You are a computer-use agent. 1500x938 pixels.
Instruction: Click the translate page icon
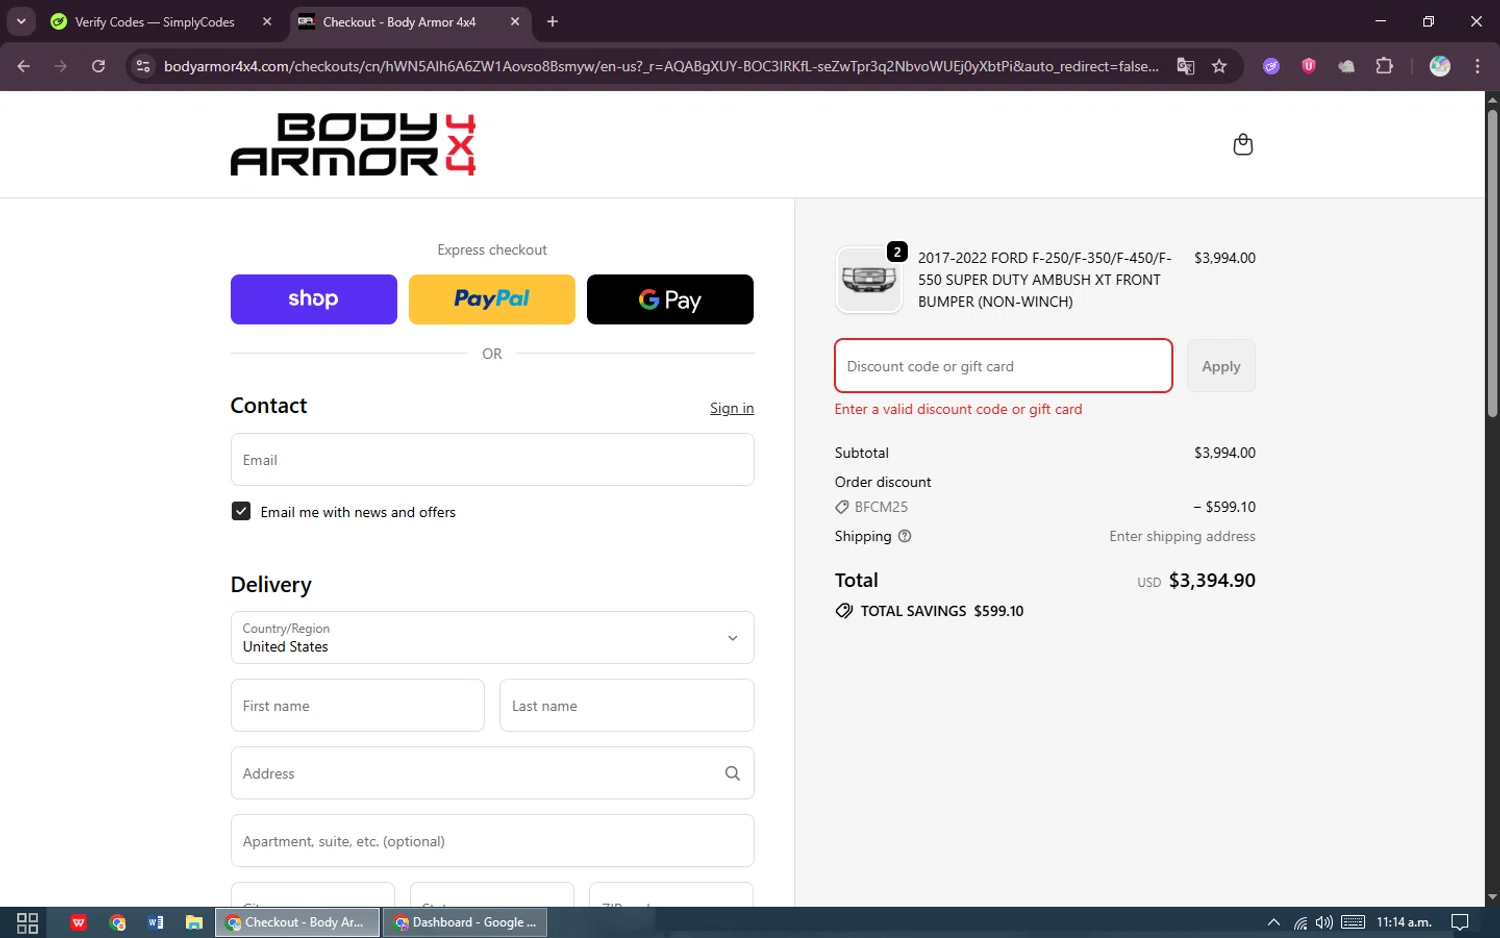pos(1186,66)
